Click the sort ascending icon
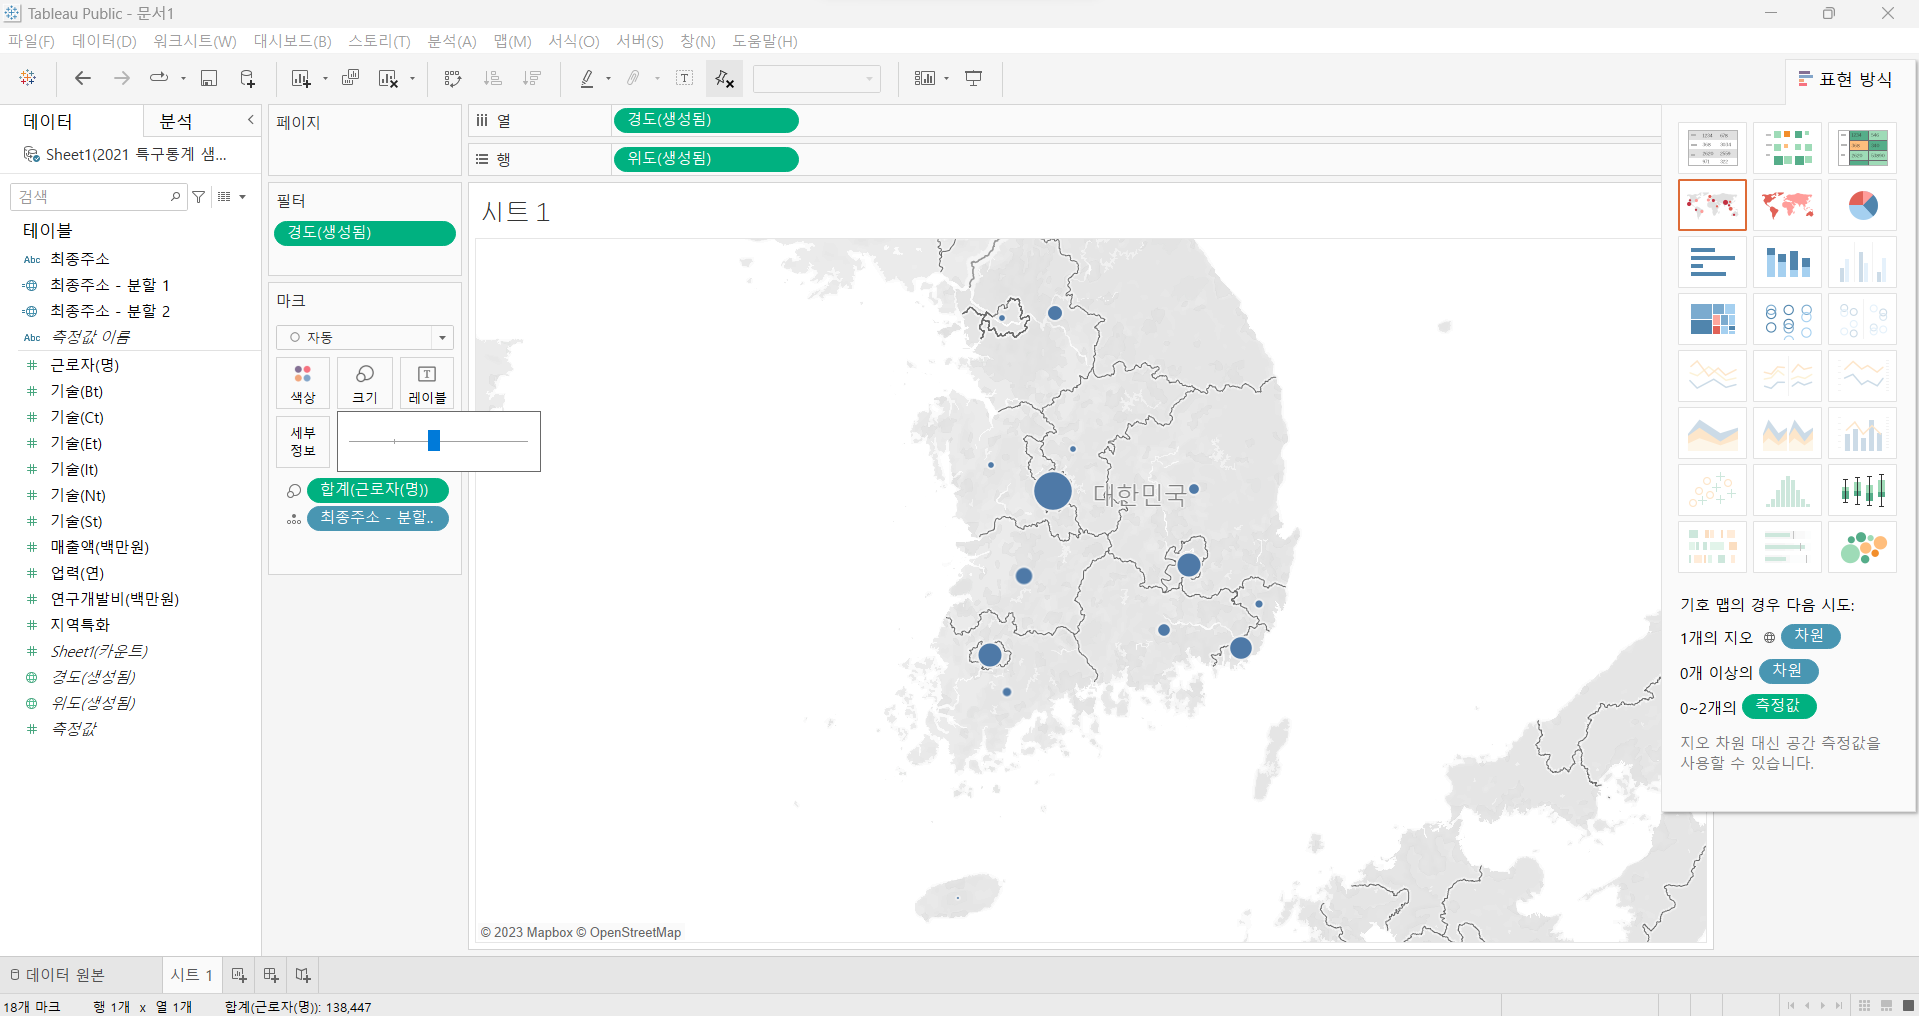Image resolution: width=1919 pixels, height=1016 pixels. coord(492,78)
